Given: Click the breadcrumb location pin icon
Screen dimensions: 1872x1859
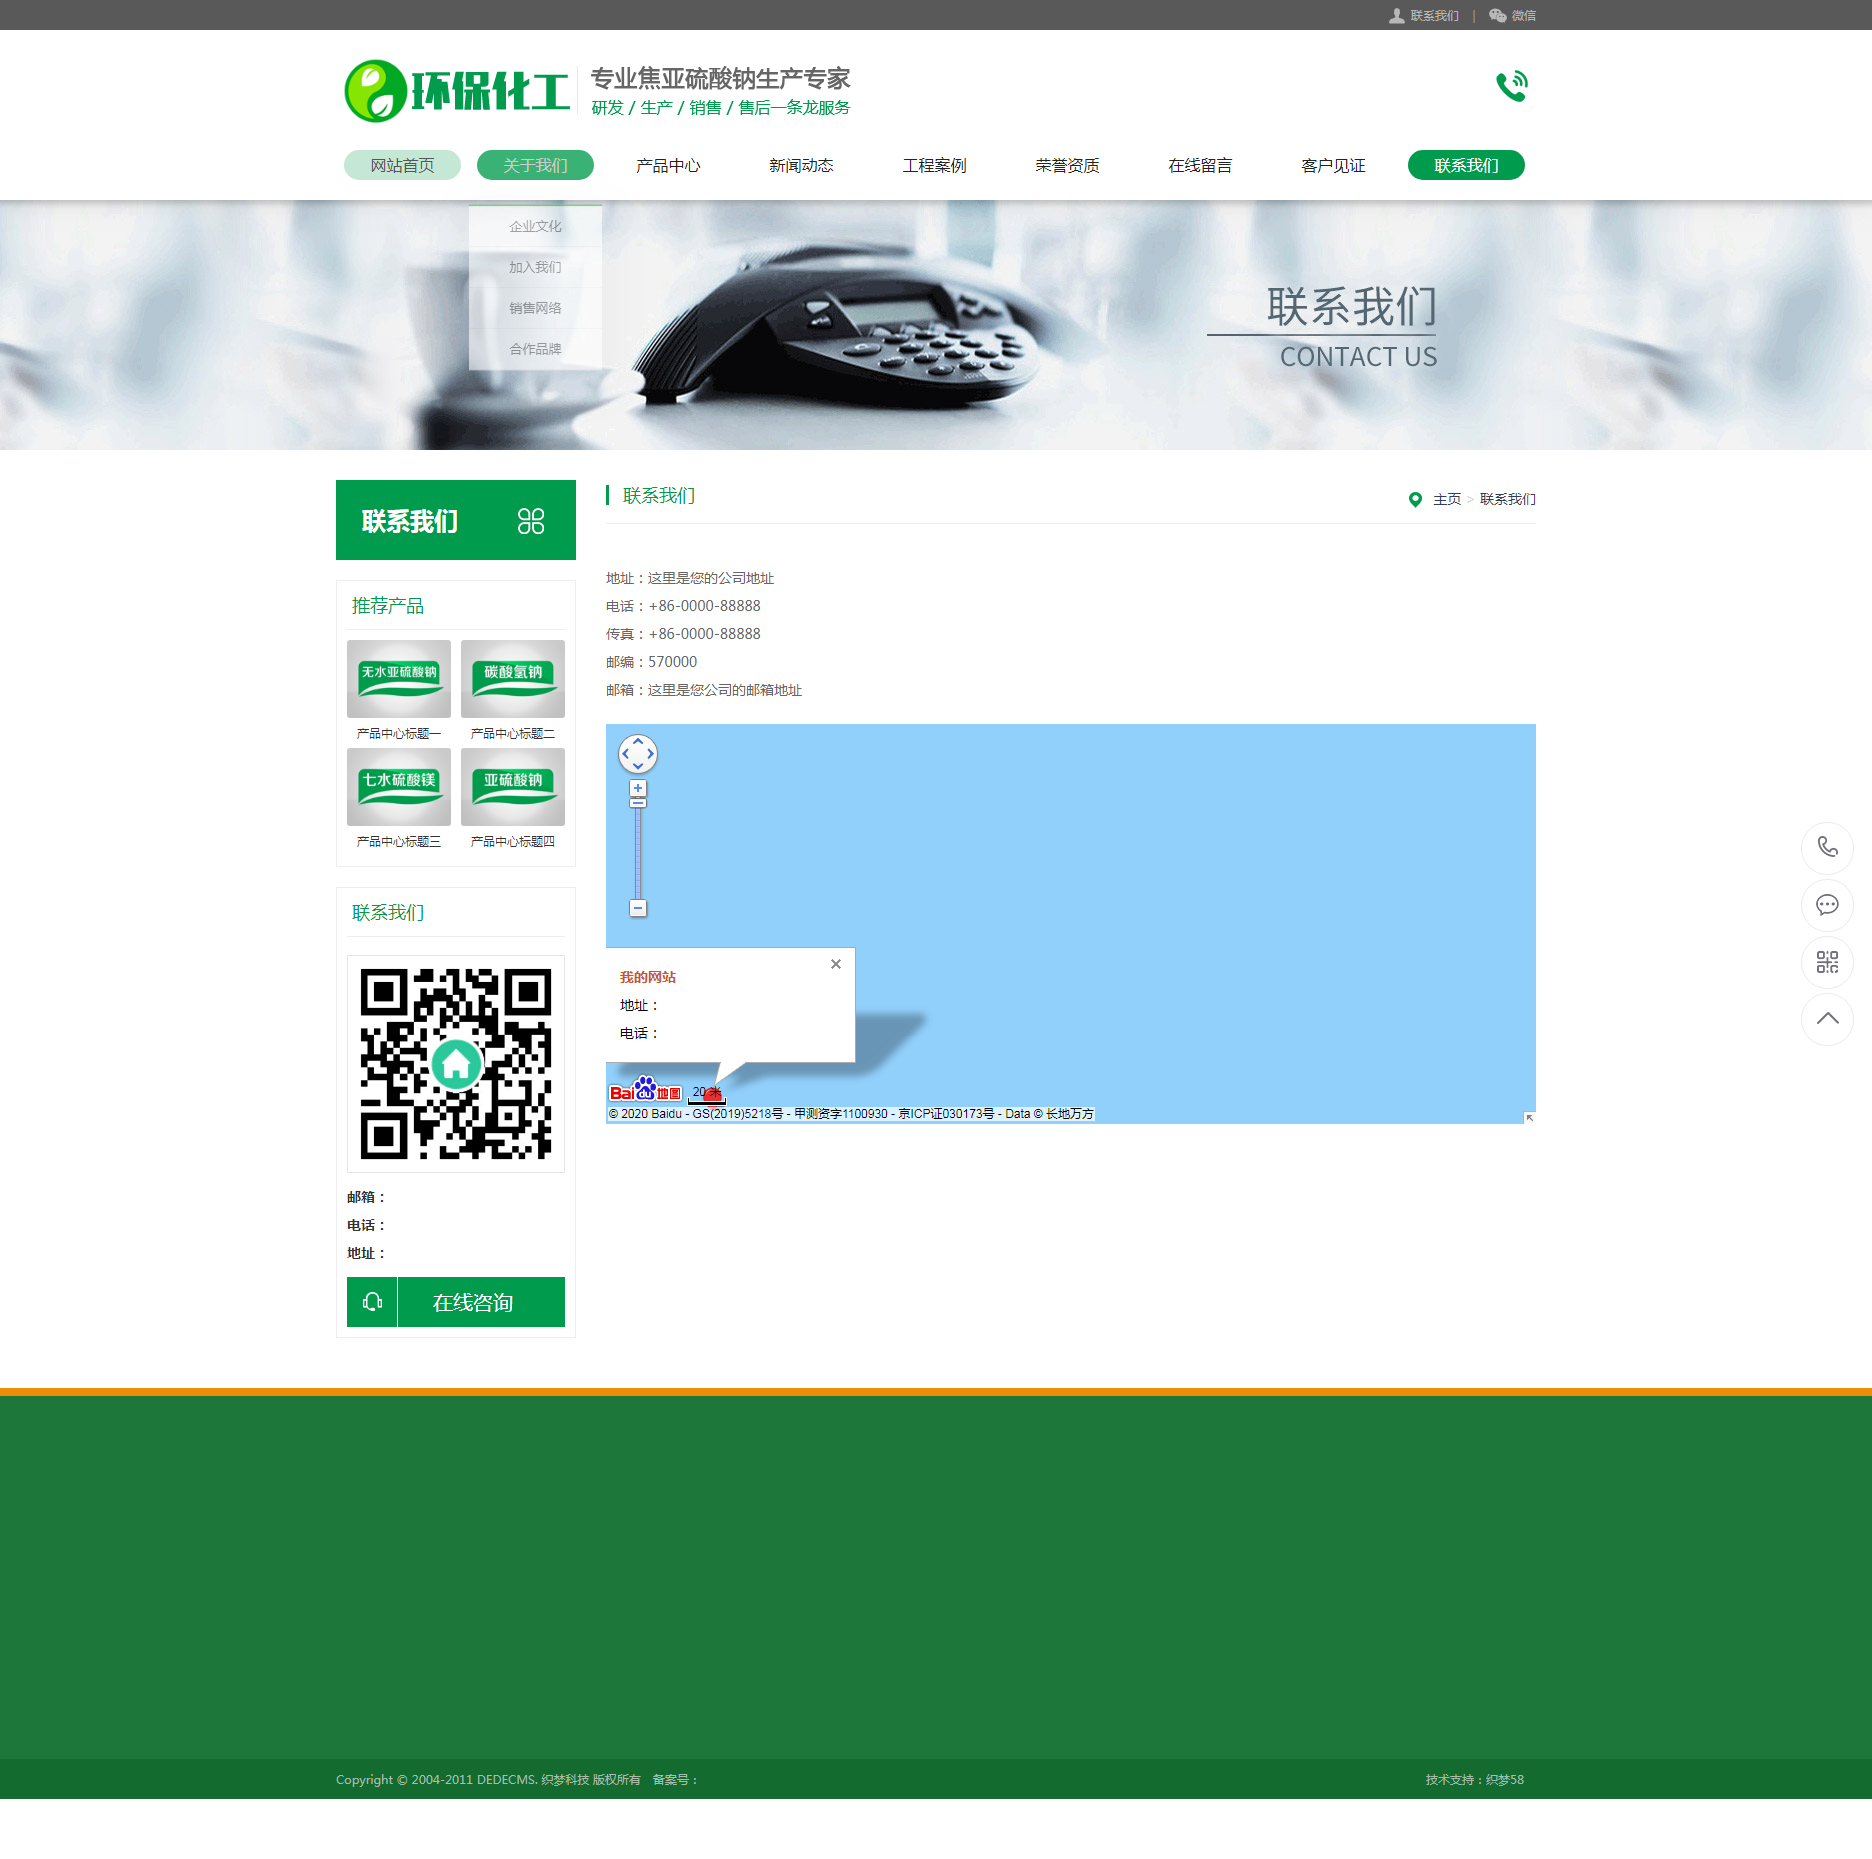Looking at the screenshot, I should pyautogui.click(x=1415, y=499).
